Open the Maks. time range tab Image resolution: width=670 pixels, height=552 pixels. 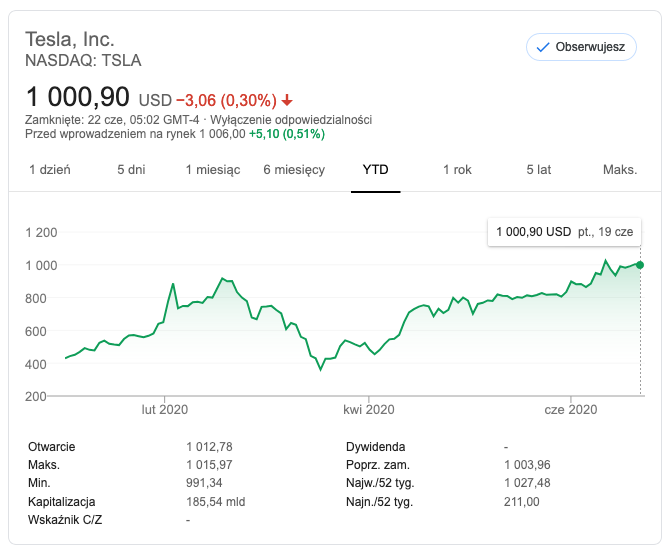click(x=620, y=170)
